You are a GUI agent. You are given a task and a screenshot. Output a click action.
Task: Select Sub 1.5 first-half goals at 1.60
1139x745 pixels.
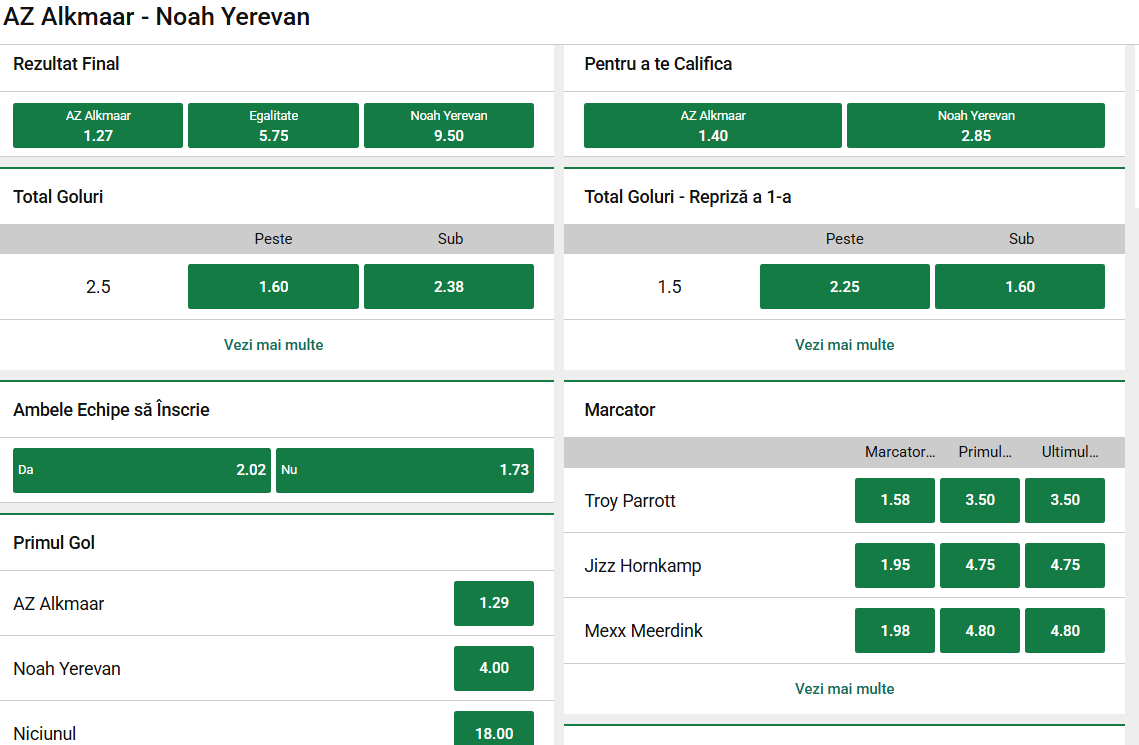point(1020,287)
